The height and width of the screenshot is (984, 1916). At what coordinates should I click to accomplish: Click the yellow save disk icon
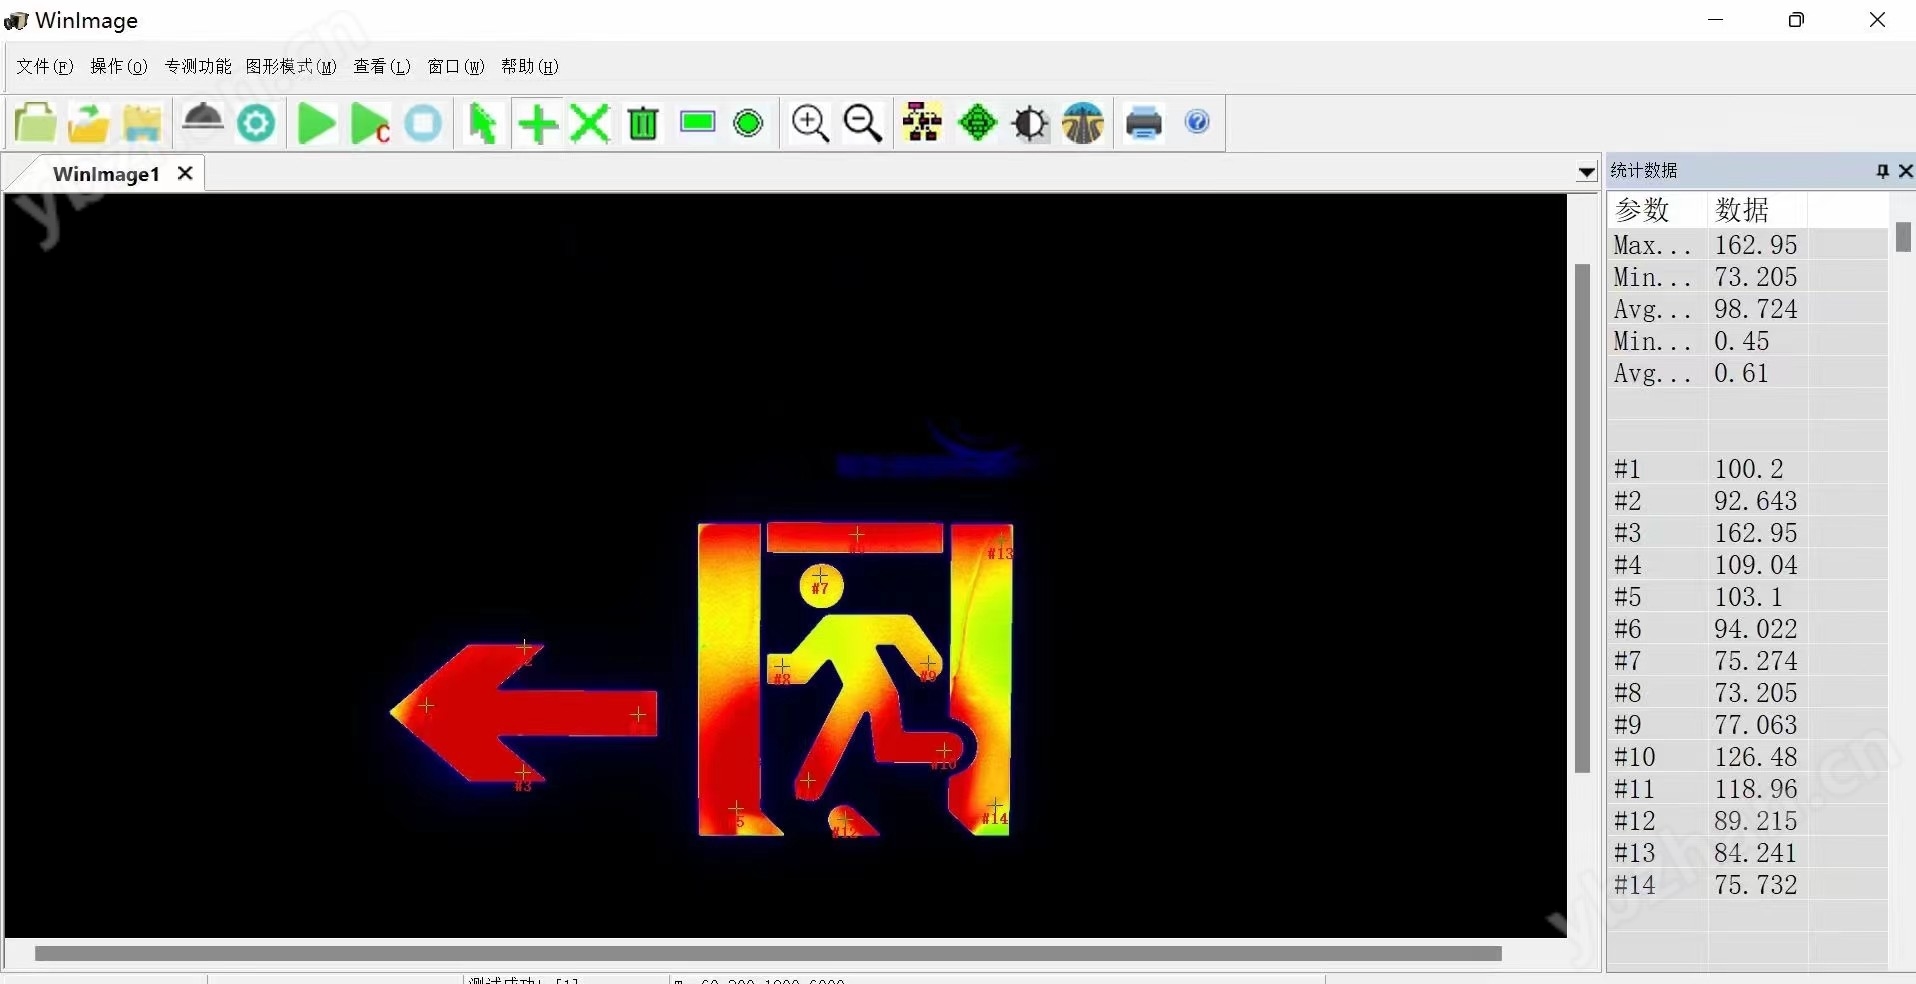142,123
